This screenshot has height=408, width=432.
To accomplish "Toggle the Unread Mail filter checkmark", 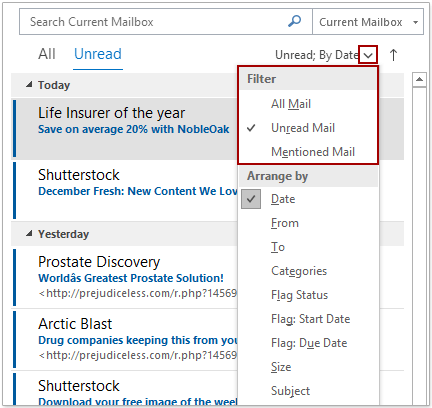I will coord(309,128).
